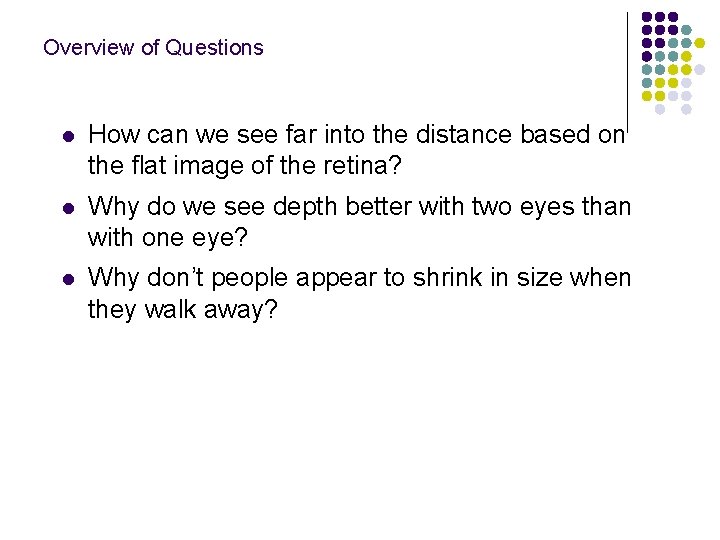The height and width of the screenshot is (540, 720).
Task: Click the word 'Overview' in the title
Action: click(x=89, y=48)
